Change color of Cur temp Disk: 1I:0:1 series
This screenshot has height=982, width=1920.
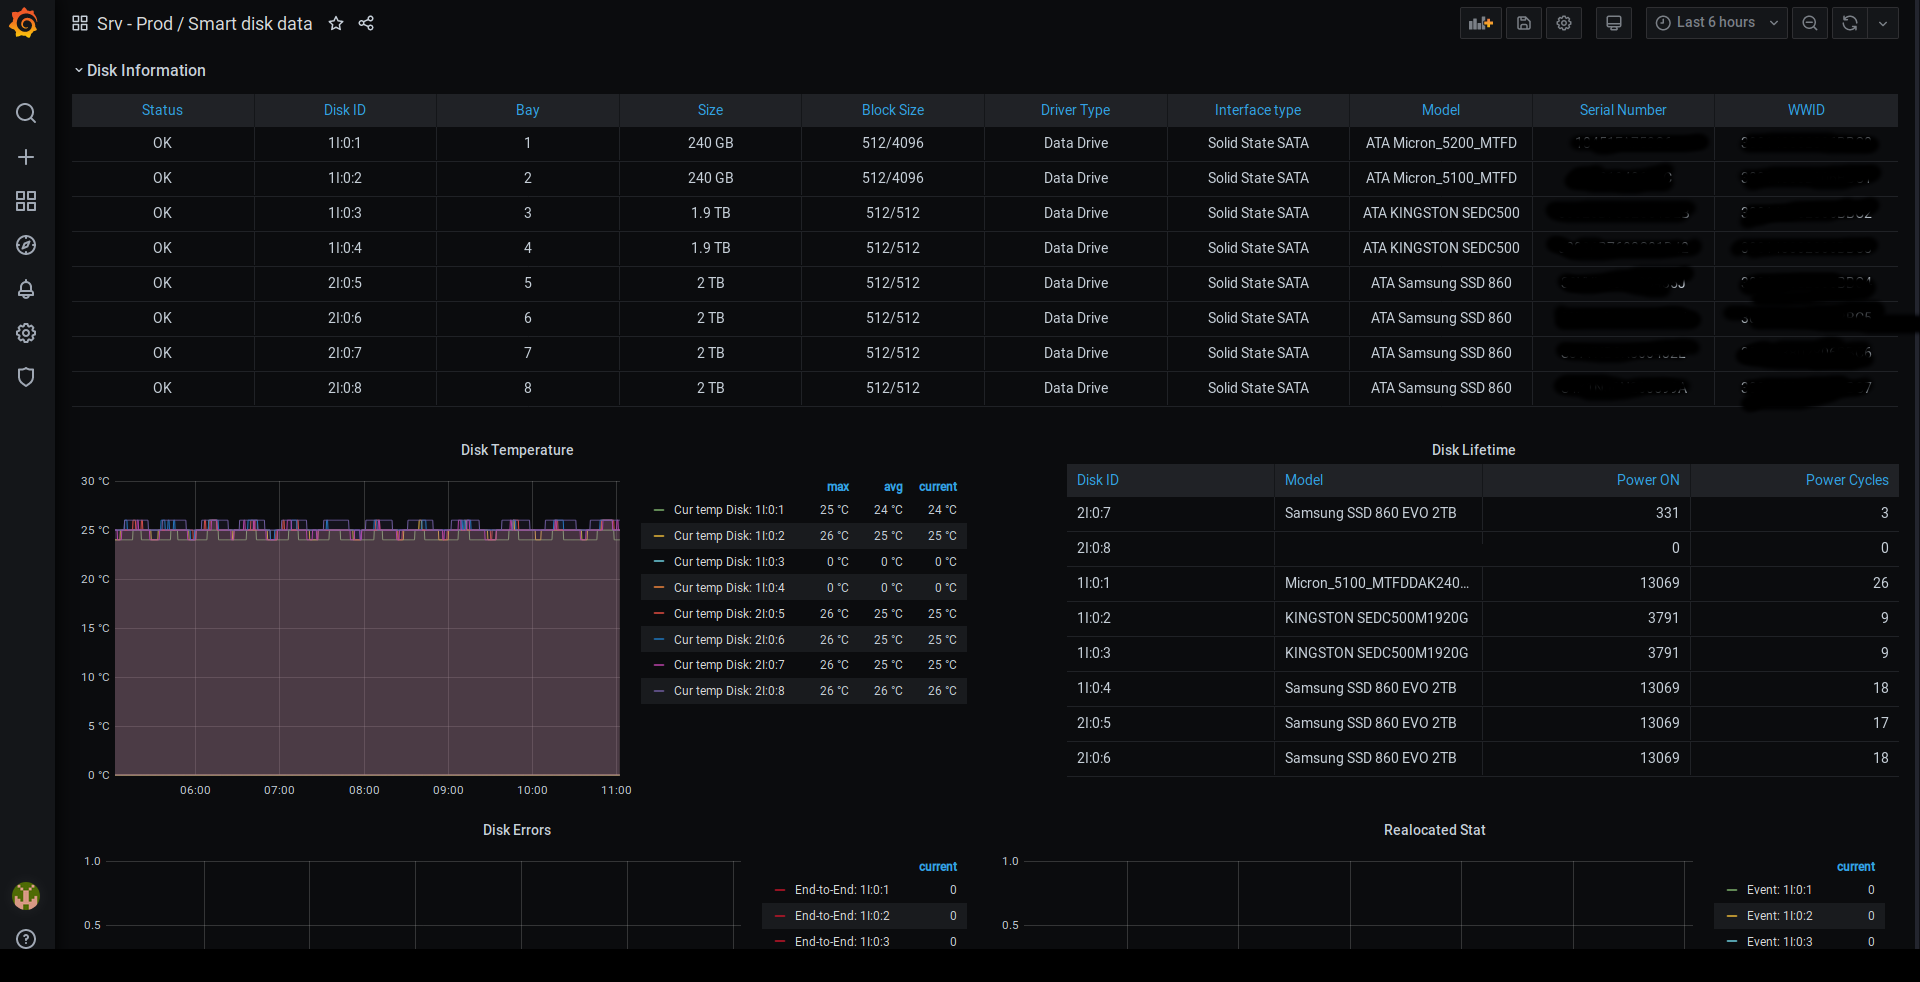659,510
